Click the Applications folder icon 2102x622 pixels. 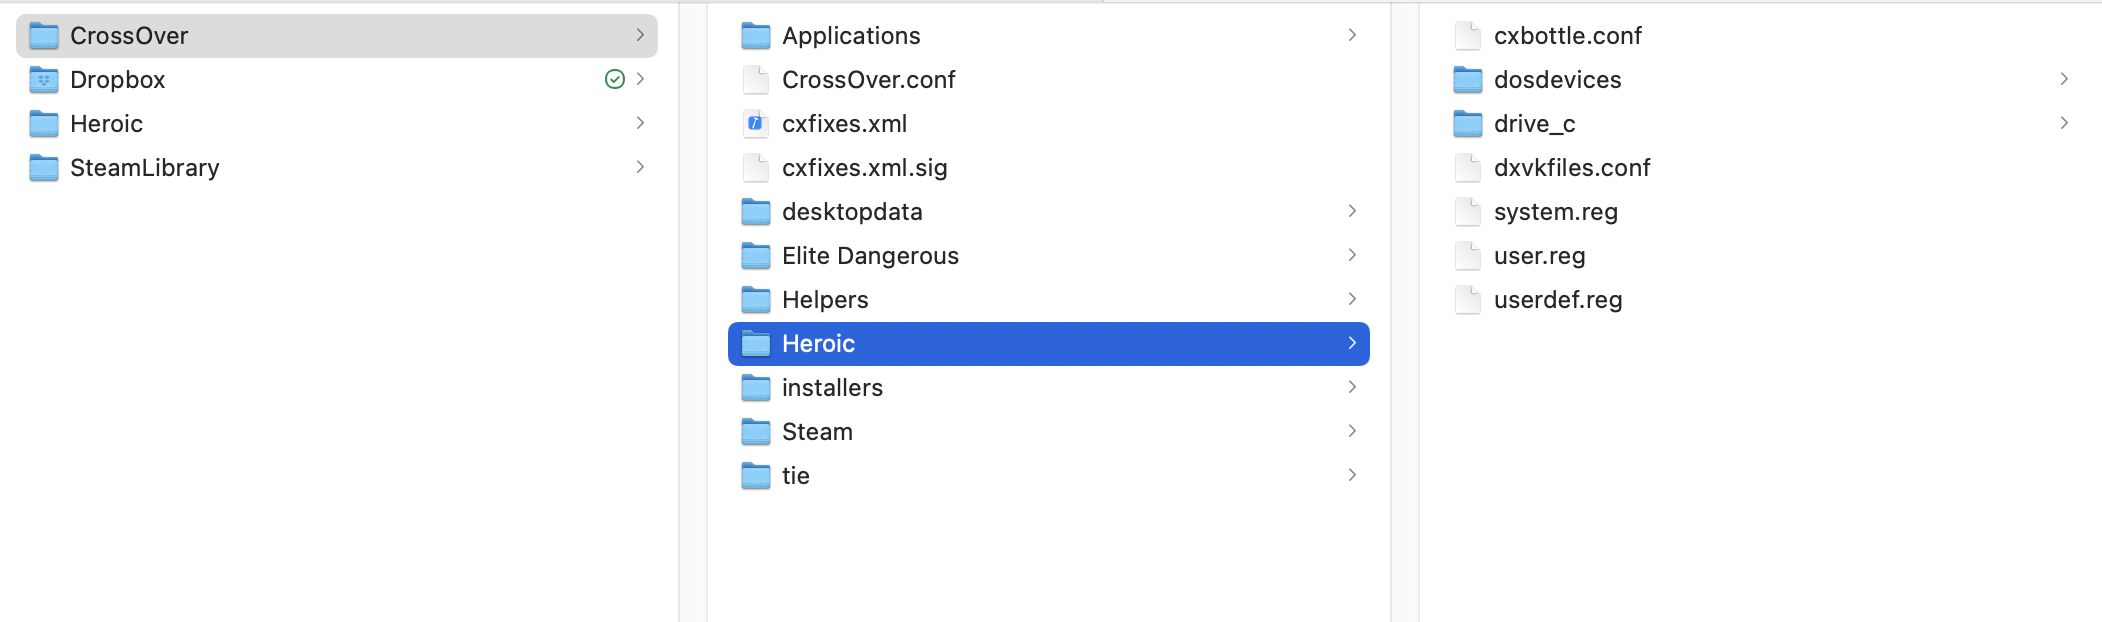(x=756, y=36)
